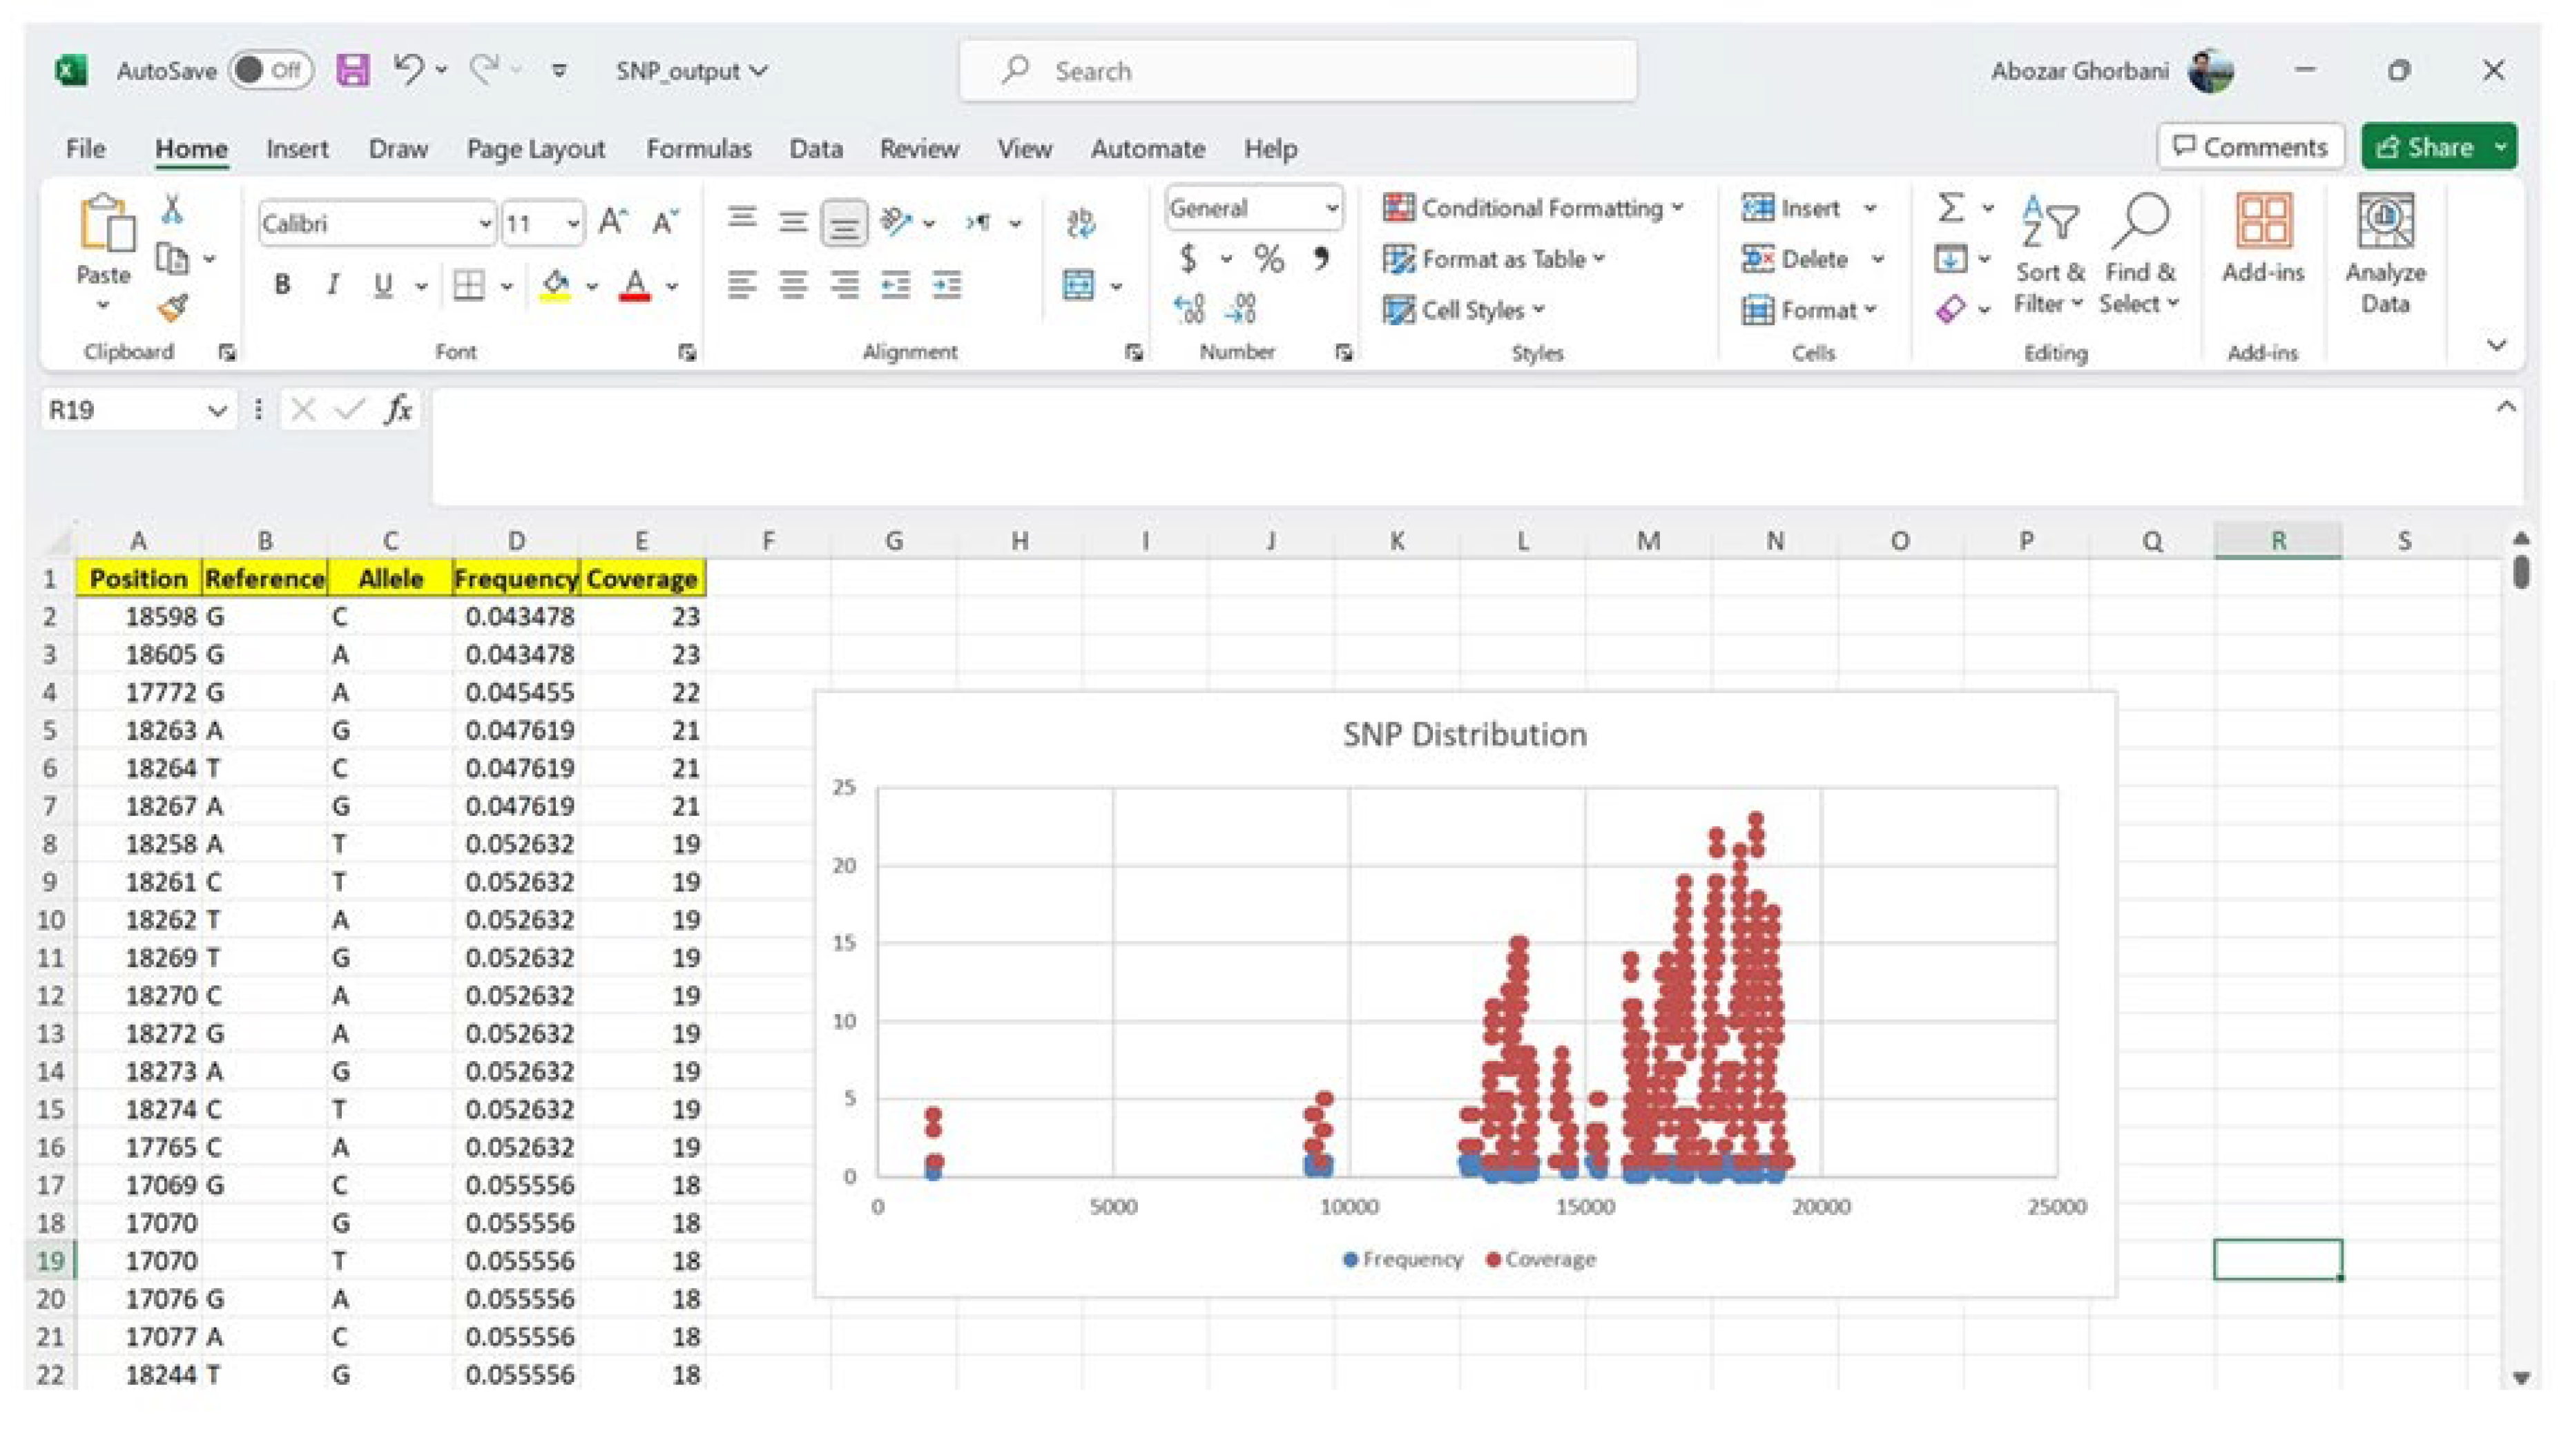Click the Insert Function fx icon
The height and width of the screenshot is (1456, 2559).
398,410
